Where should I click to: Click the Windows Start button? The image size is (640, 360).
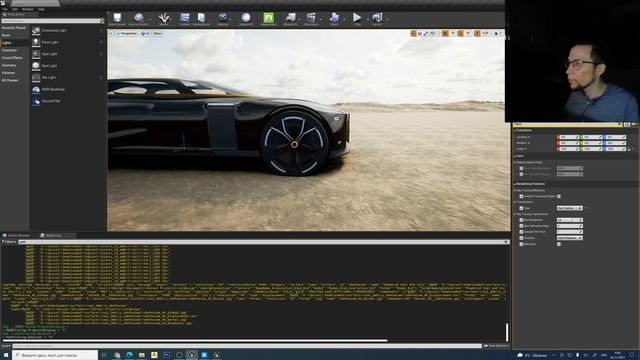pyautogui.click(x=6, y=355)
